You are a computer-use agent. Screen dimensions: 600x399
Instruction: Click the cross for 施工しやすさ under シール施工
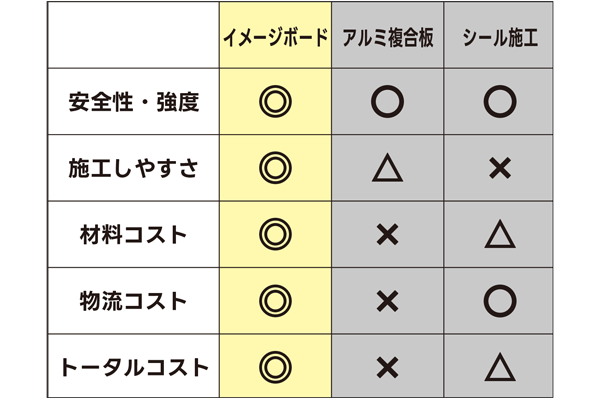point(500,168)
